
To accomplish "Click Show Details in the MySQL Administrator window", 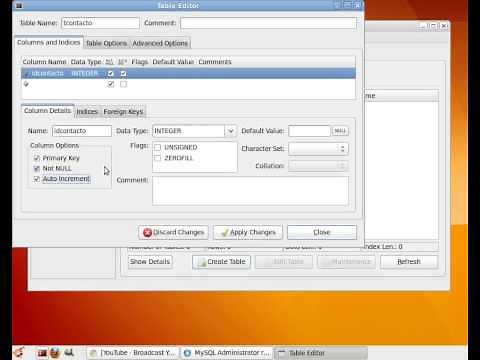I will (150, 262).
